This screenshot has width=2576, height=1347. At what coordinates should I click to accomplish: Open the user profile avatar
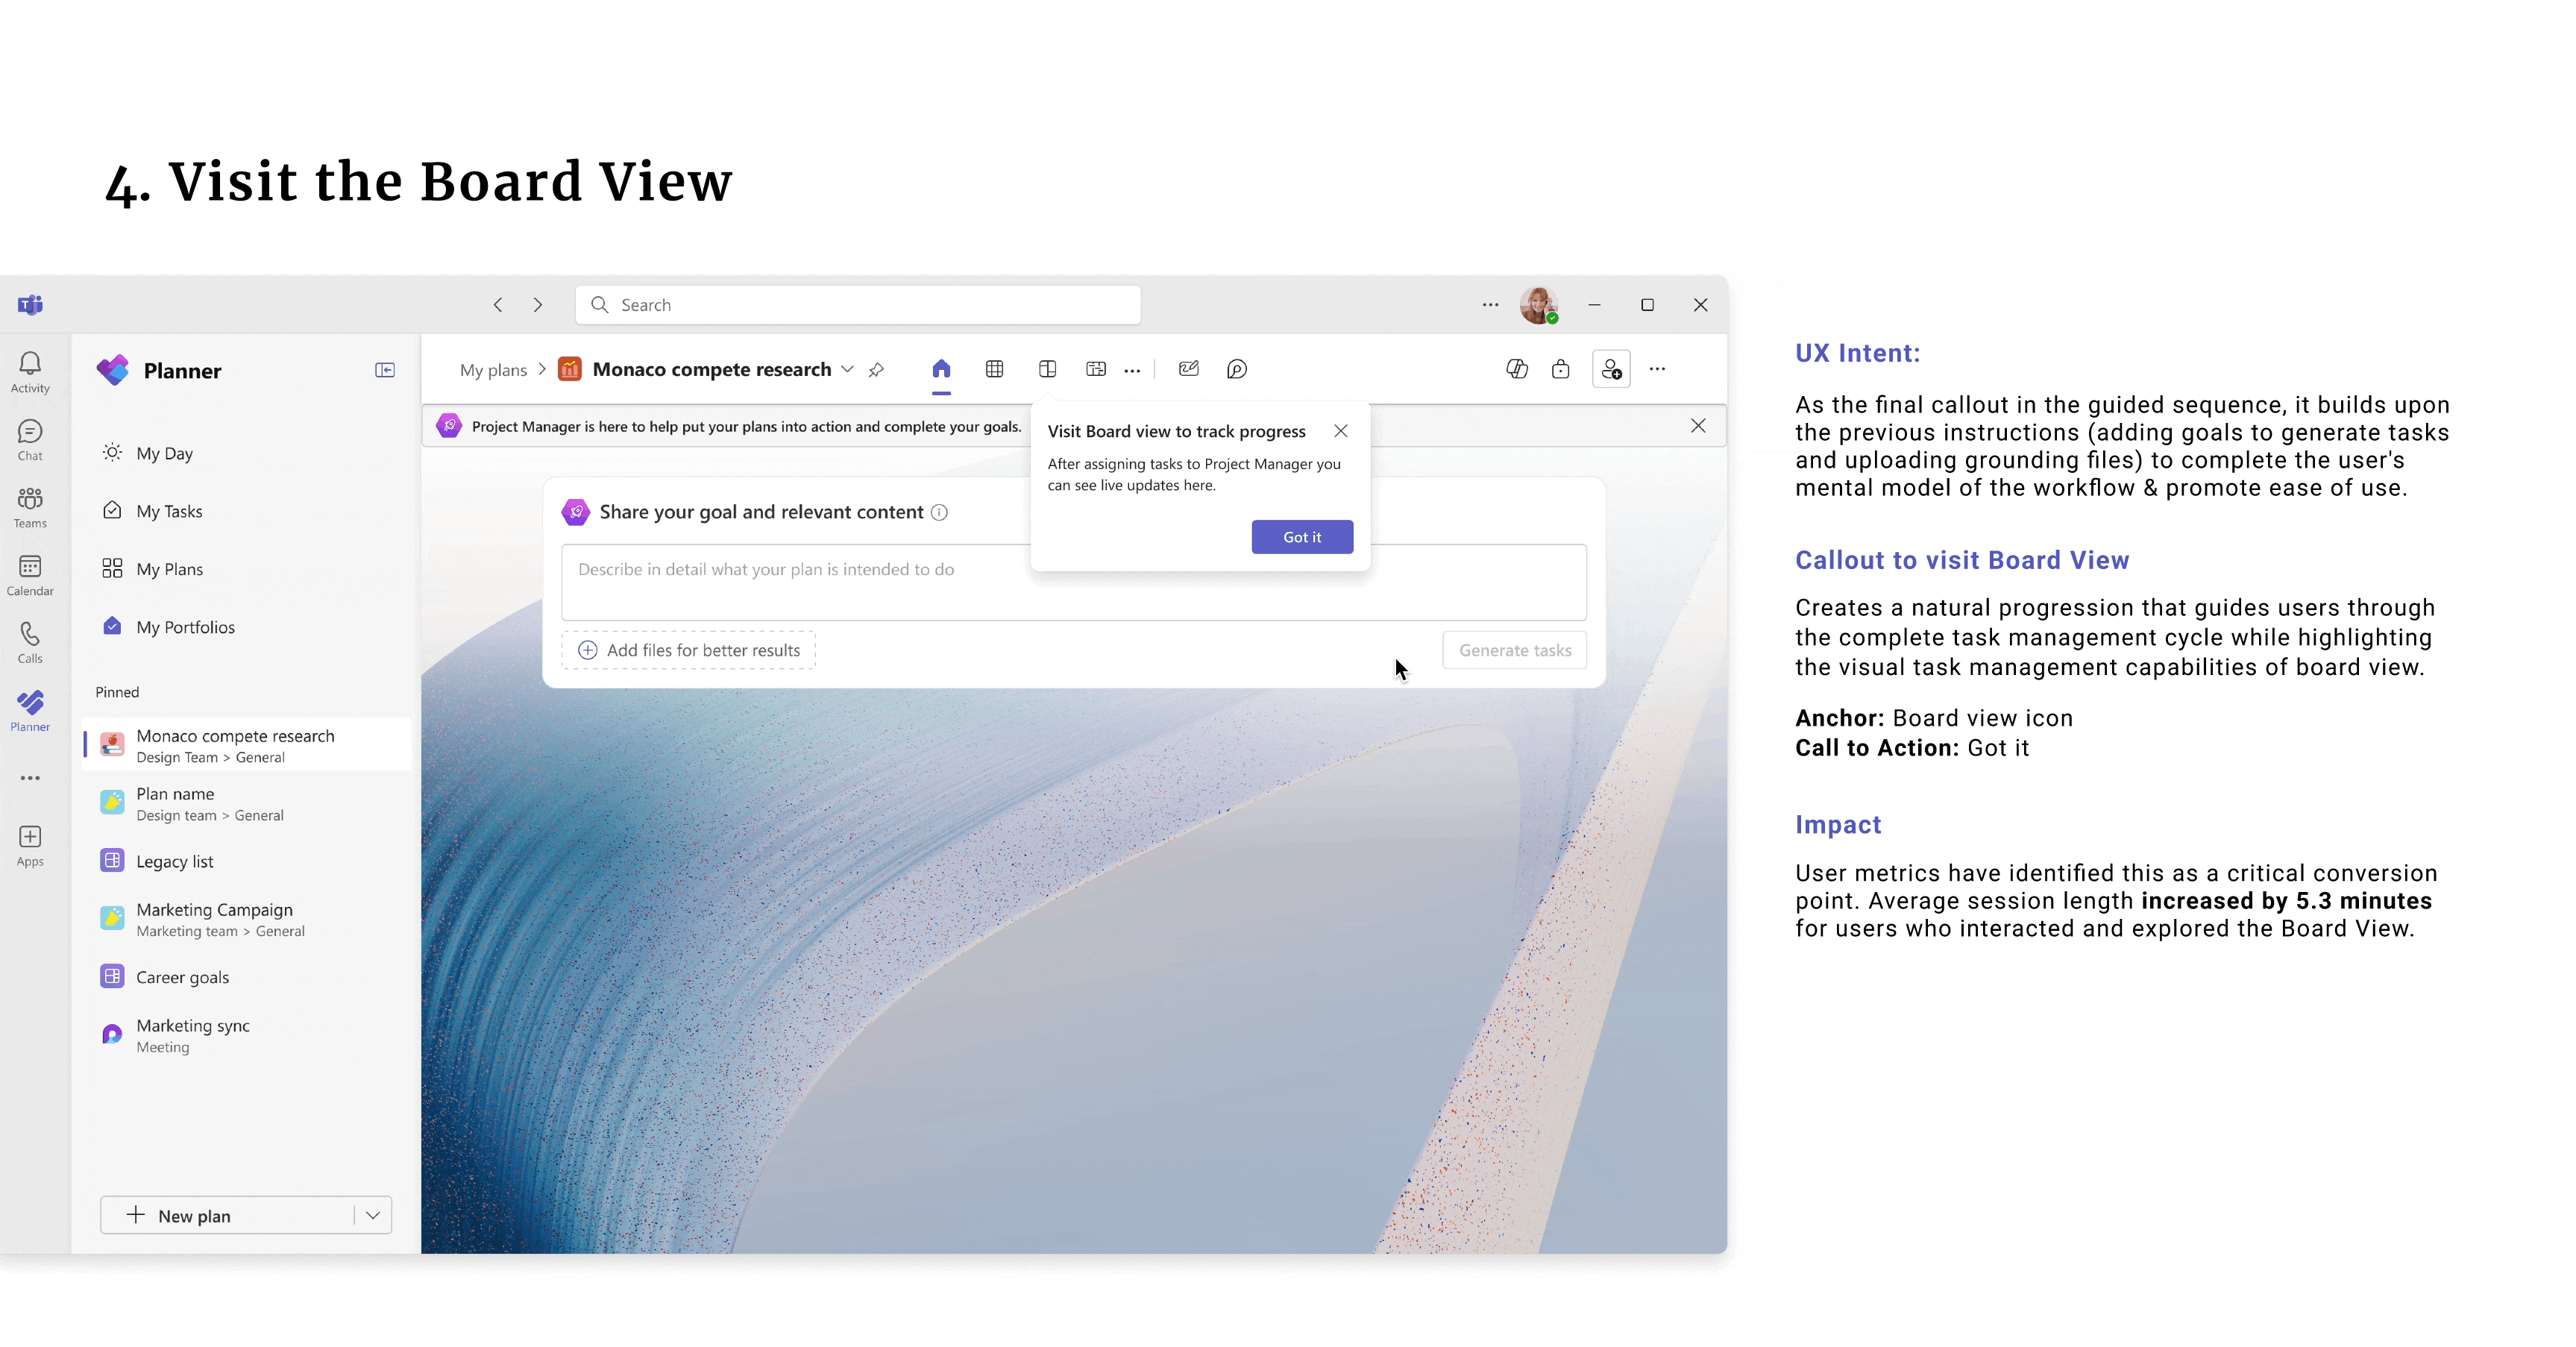[1538, 305]
